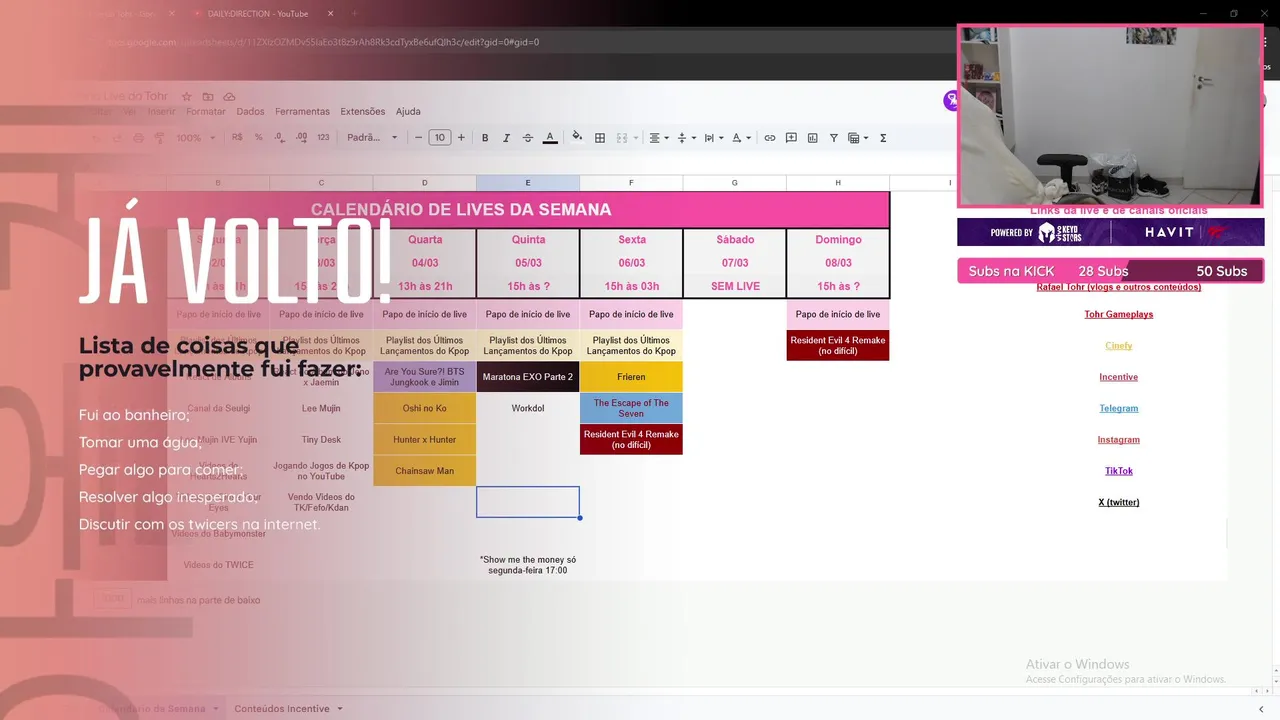Format as percent icon
This screenshot has height=720, width=1280.
[259, 138]
